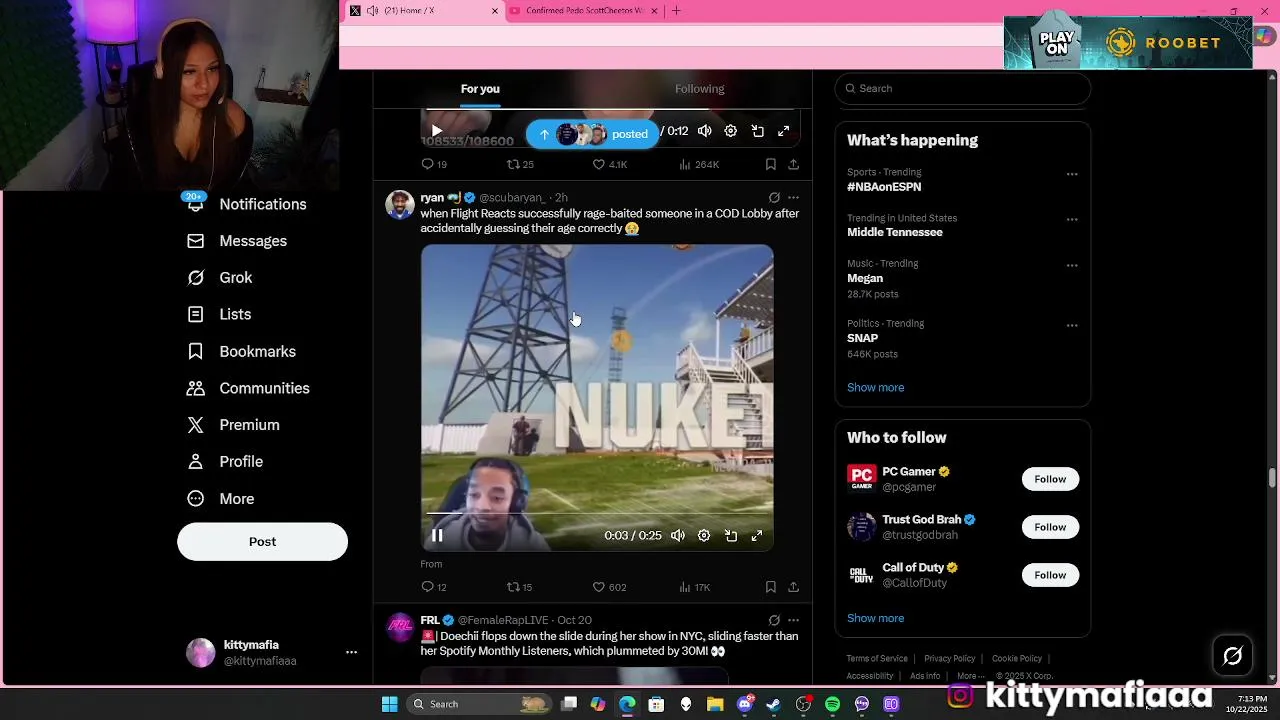Screen dimensions: 1280x720
Task: Repost ryan's post with 15 reposts
Action: tap(519, 587)
